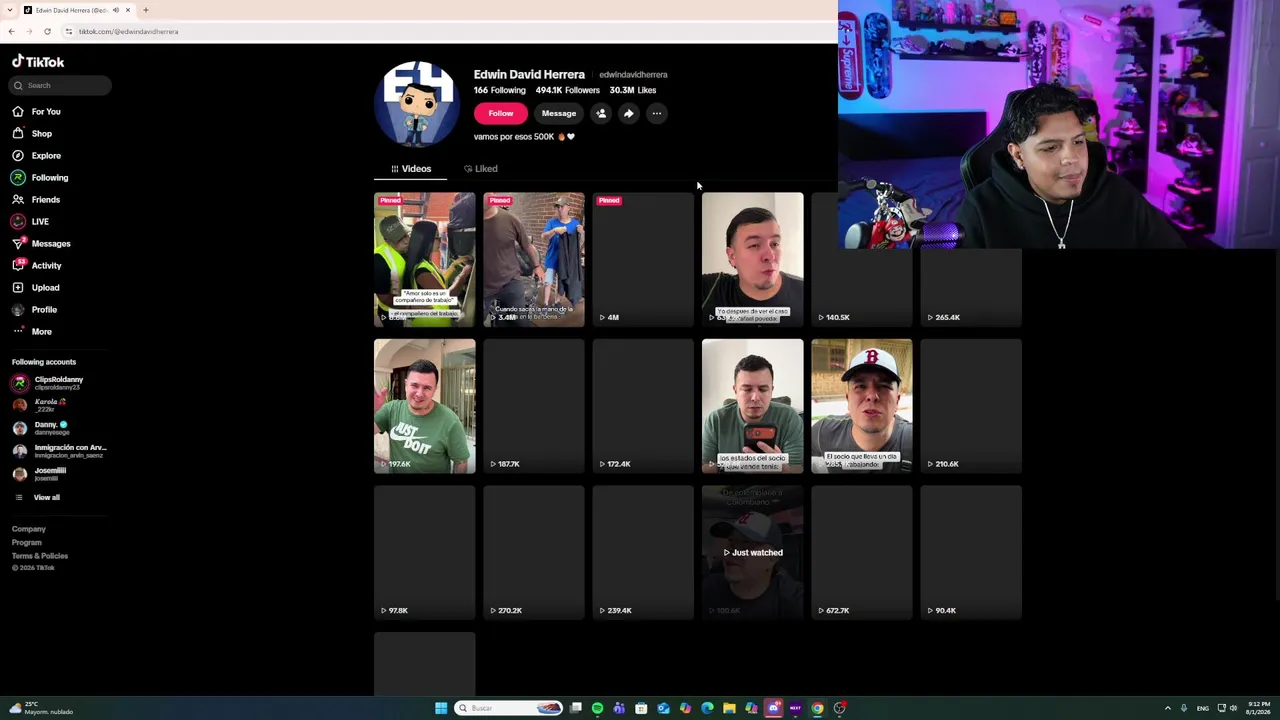1280x720 pixels.
Task: Open Microsoft Edge from the taskbar
Action: [707, 708]
